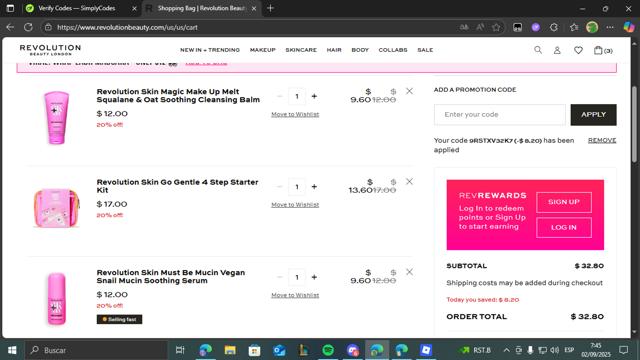Open Go Gentle 4 Step Starter Kit title
Image resolution: width=640 pixels, height=360 pixels.
tap(177, 186)
